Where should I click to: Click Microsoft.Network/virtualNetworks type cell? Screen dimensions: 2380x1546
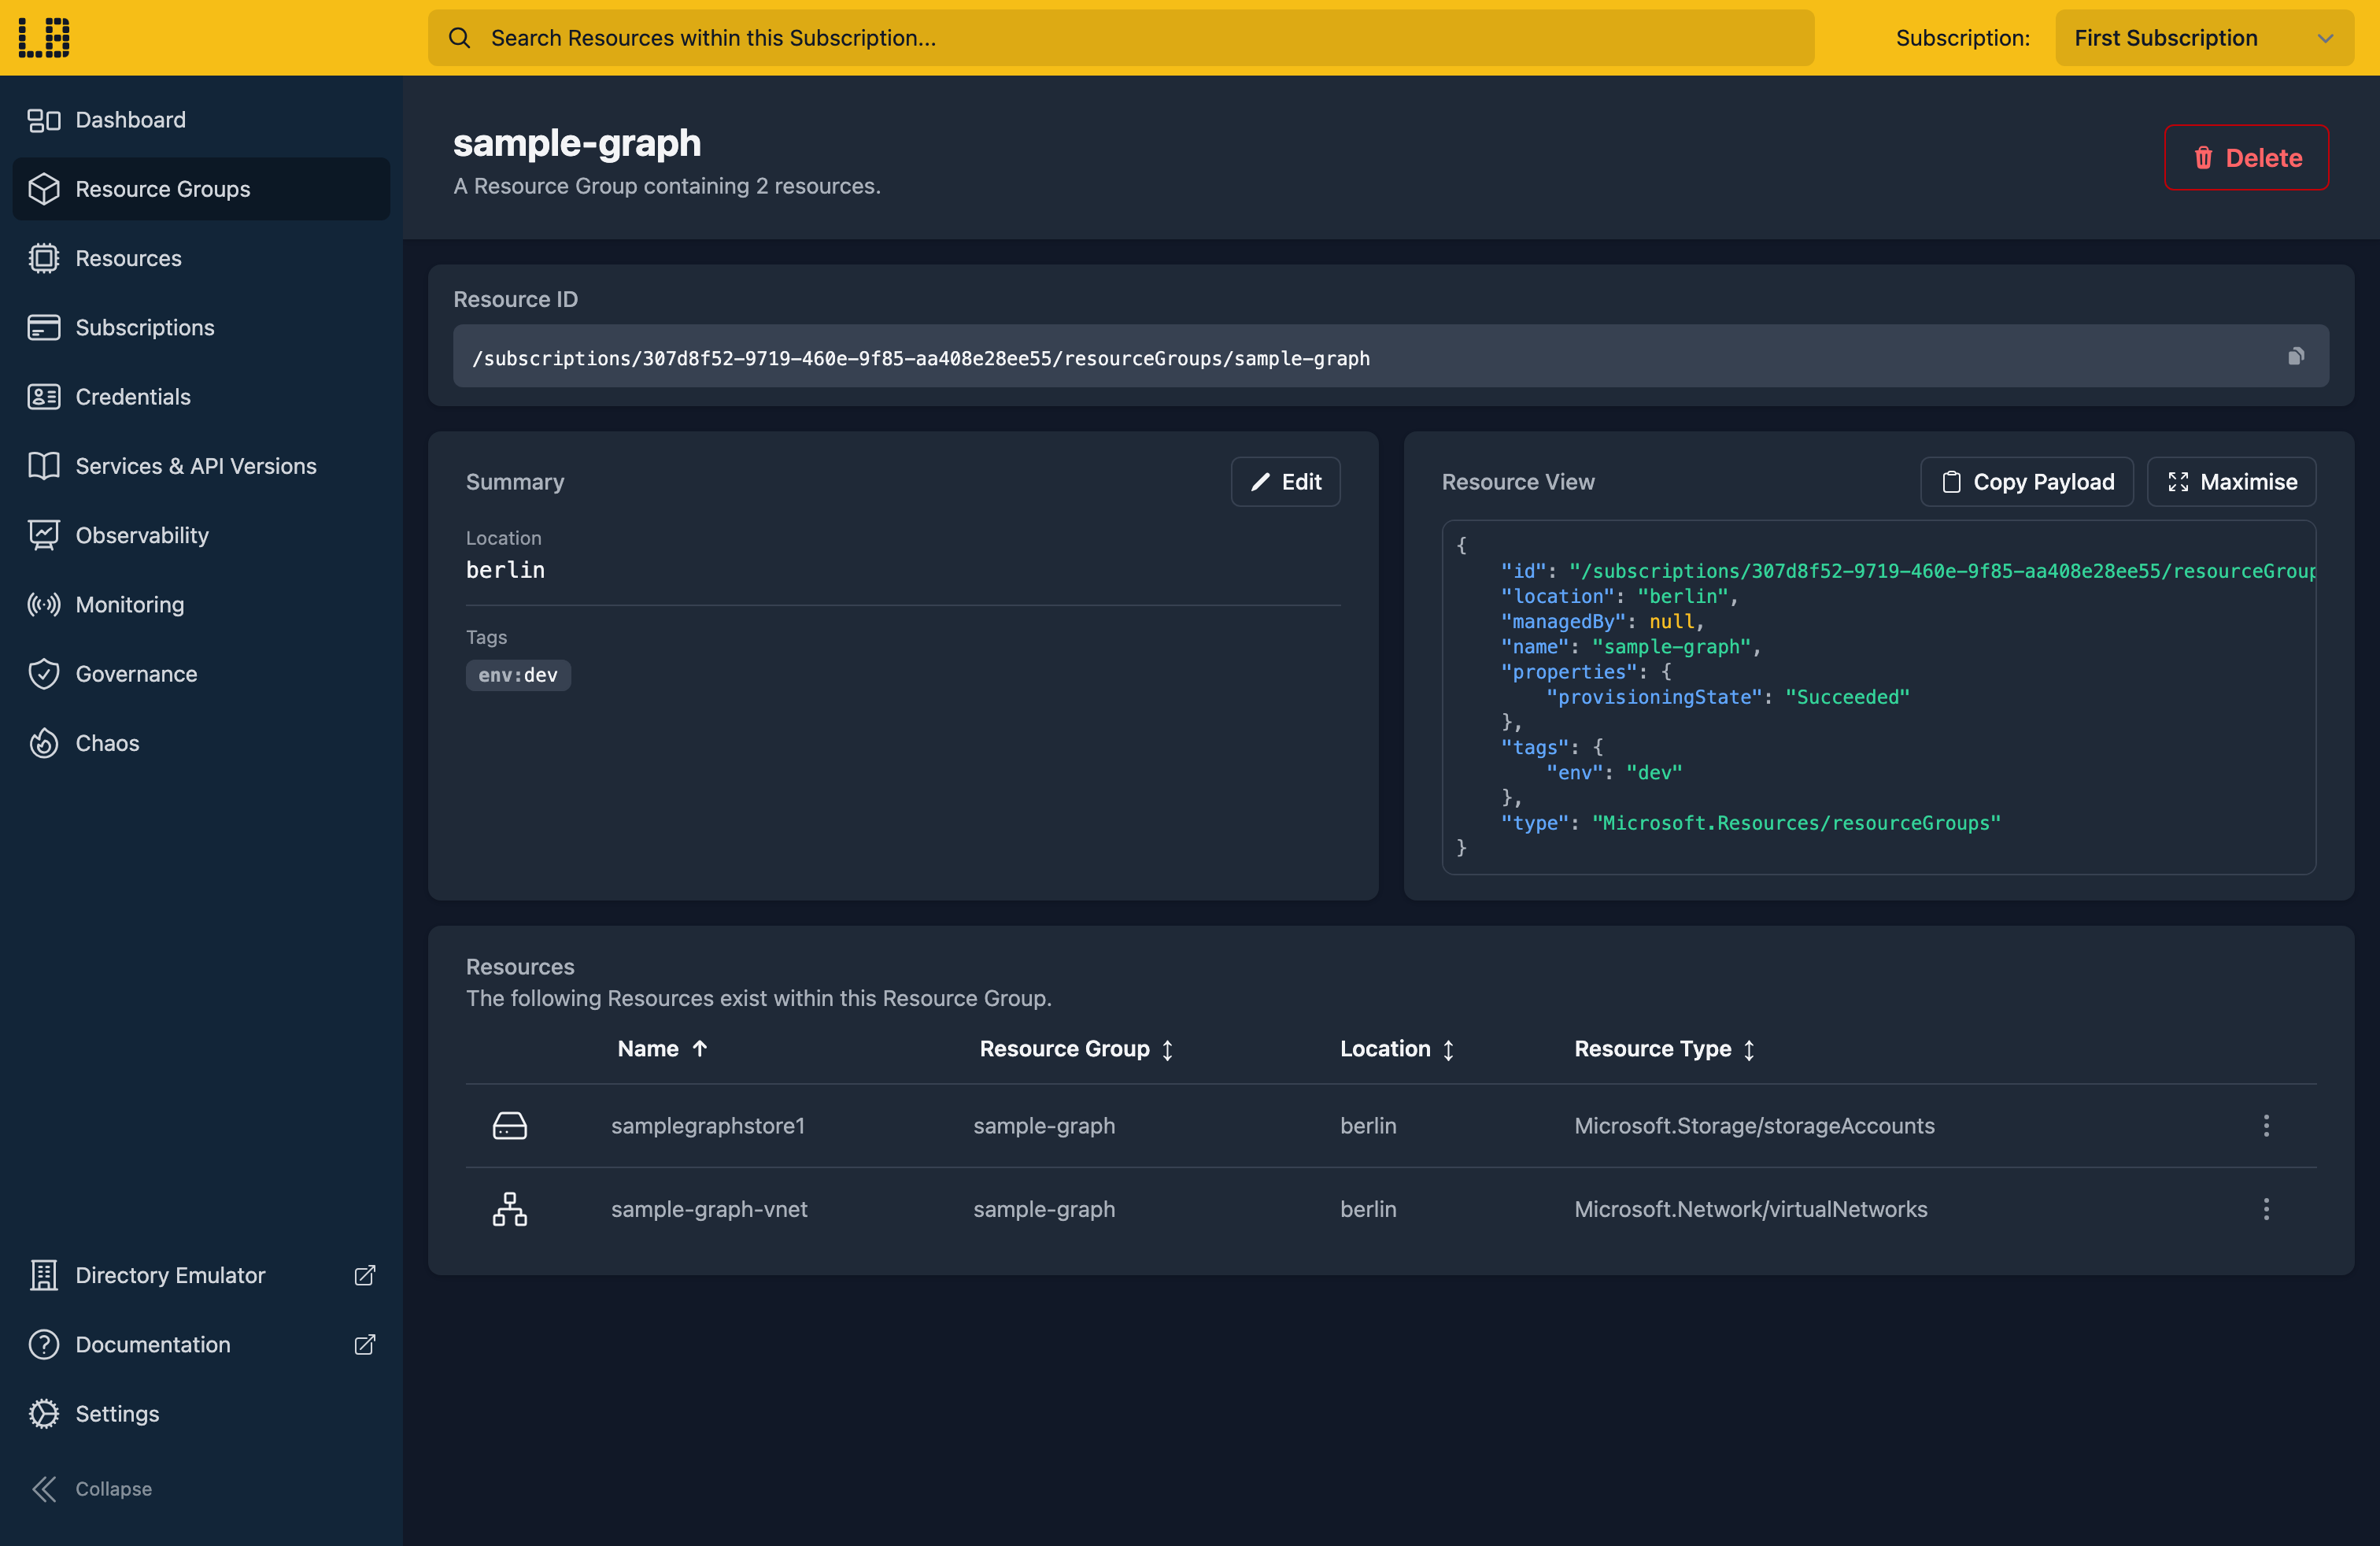pos(1750,1209)
